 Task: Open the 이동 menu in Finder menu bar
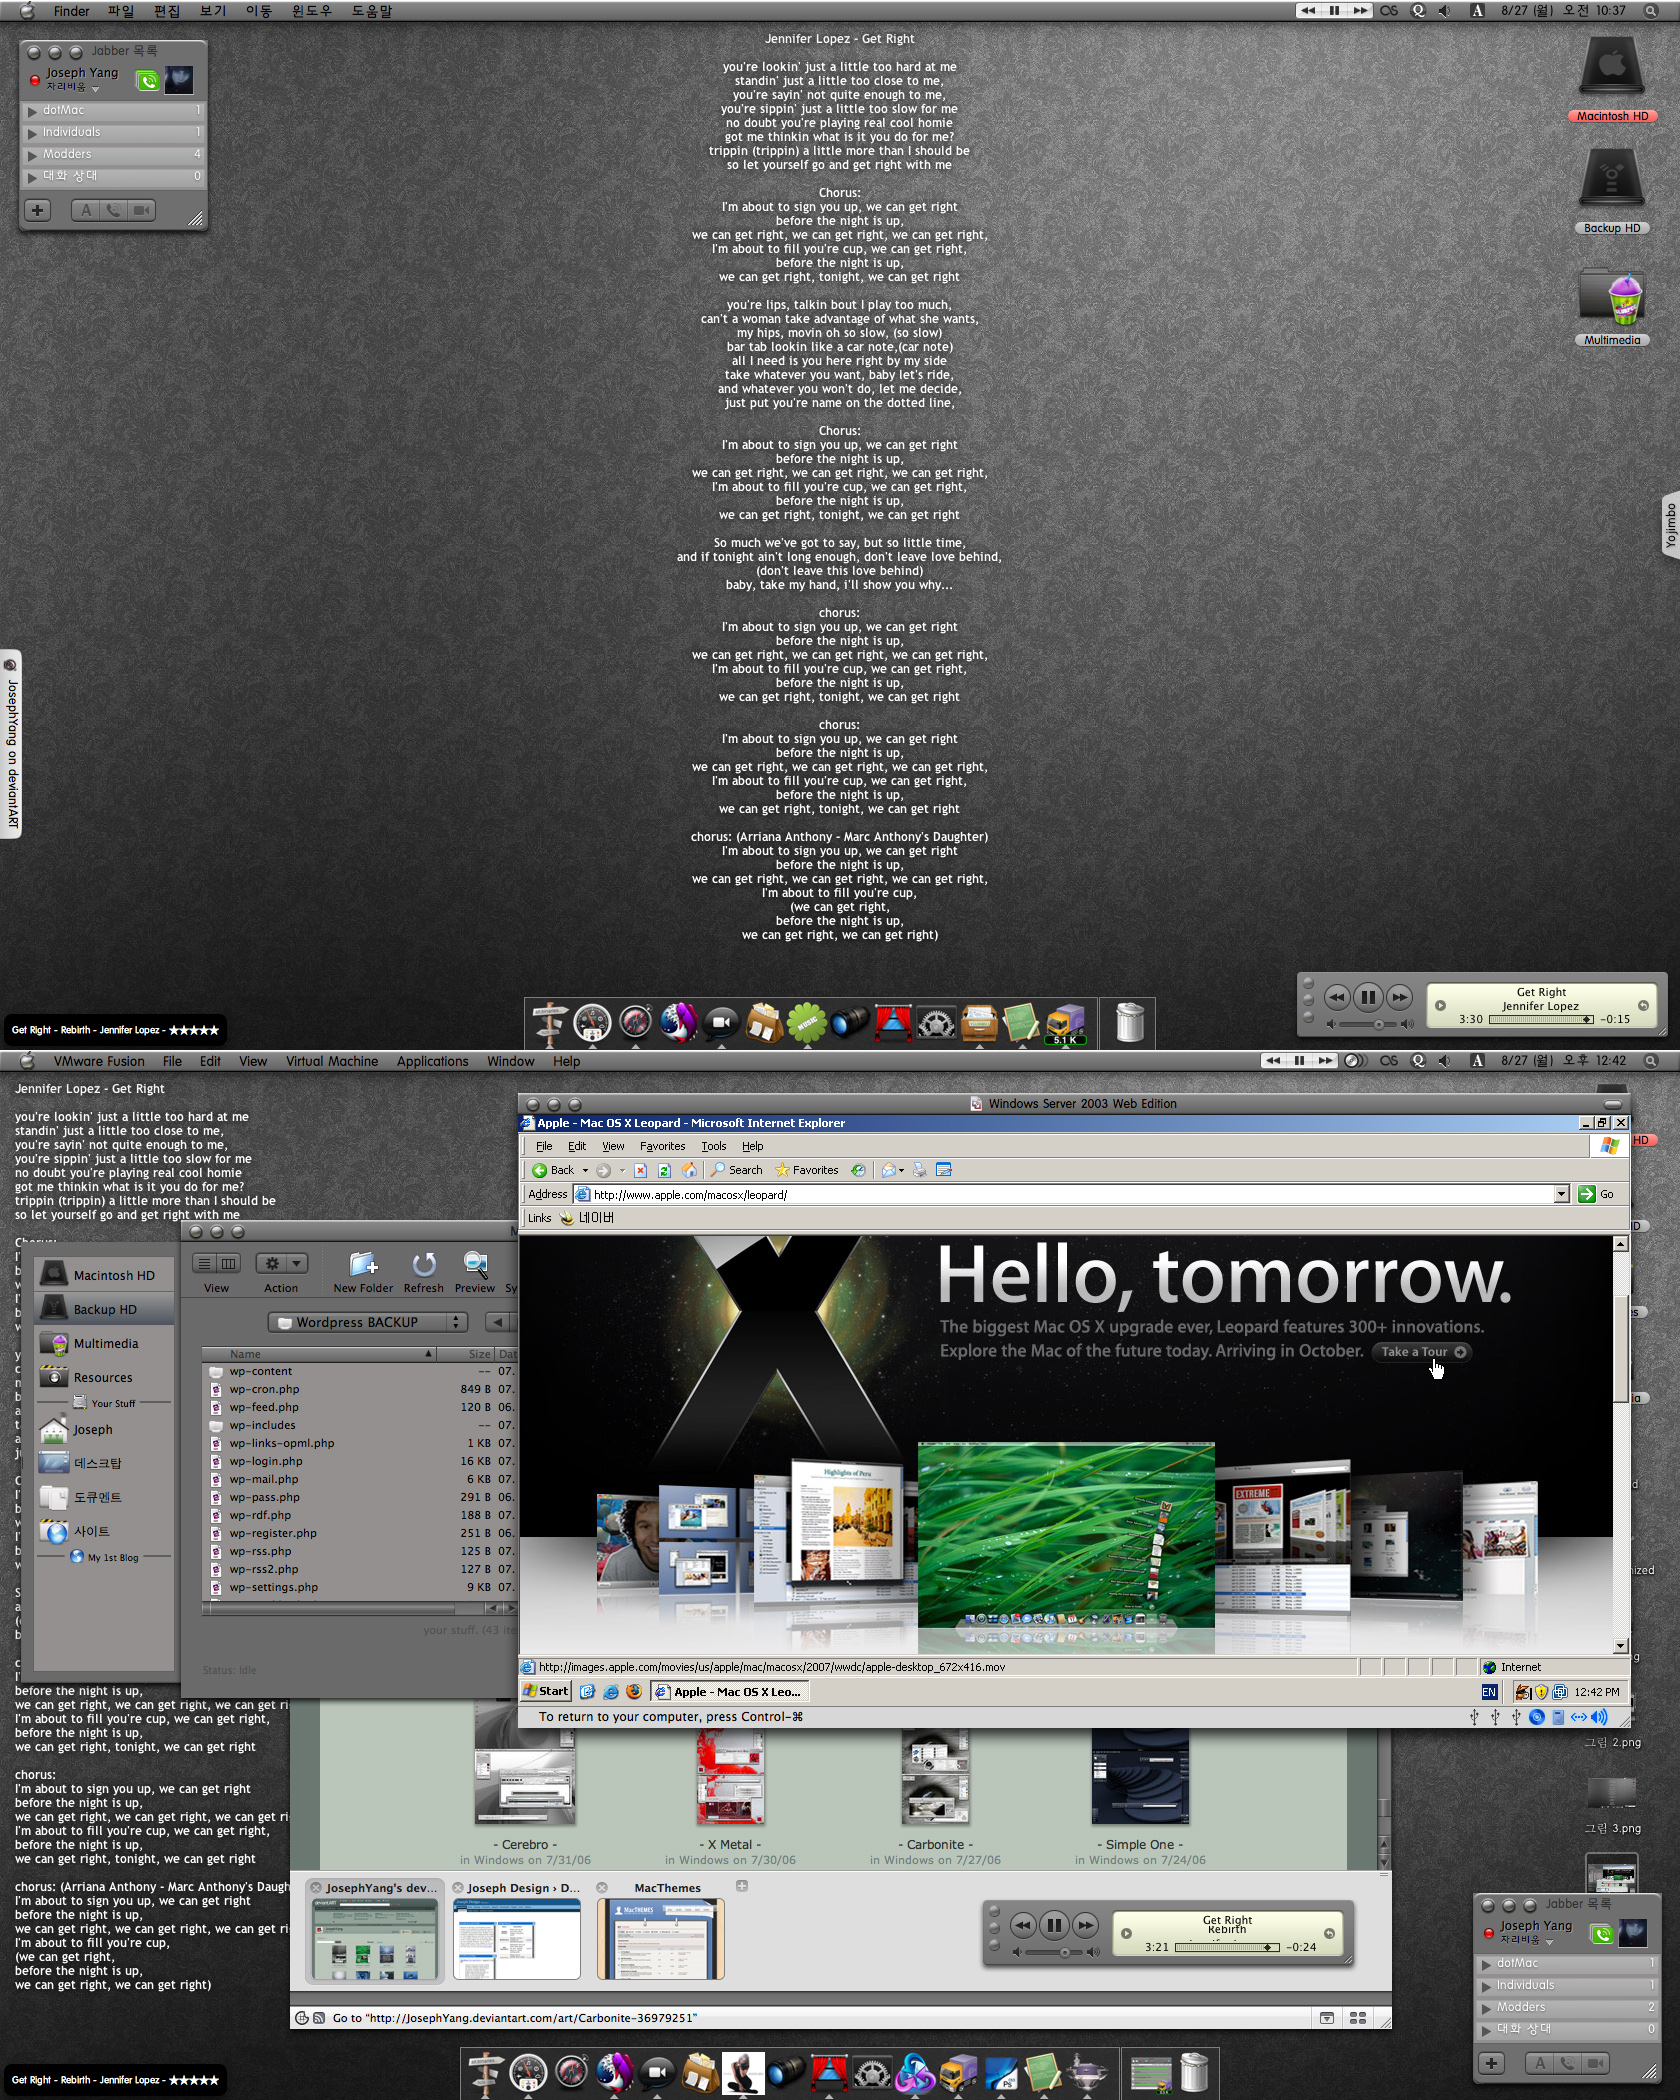point(259,11)
